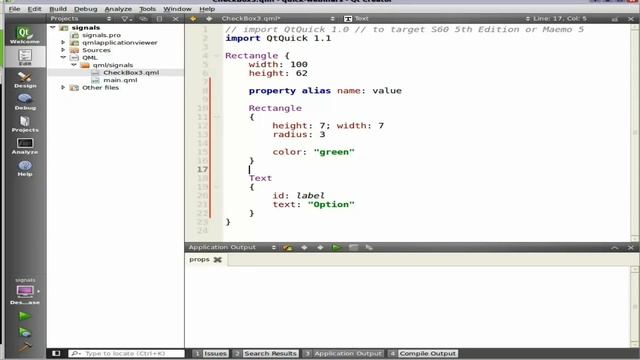Split the Projects side panel

pos(159,19)
